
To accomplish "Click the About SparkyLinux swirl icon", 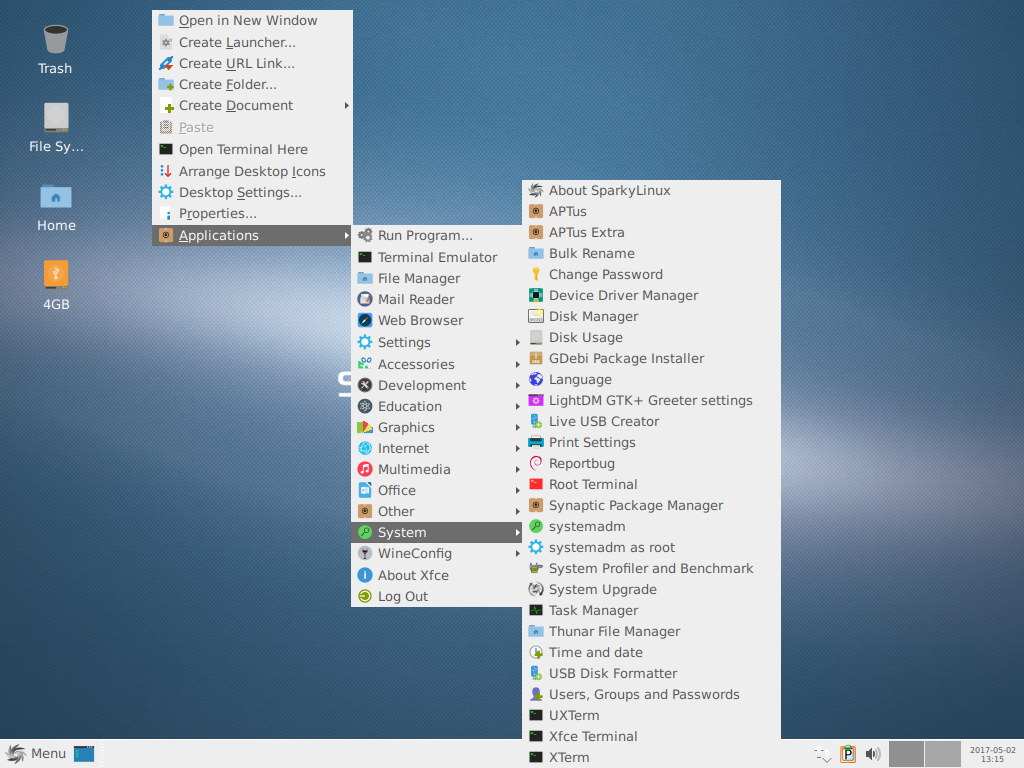I will [536, 190].
